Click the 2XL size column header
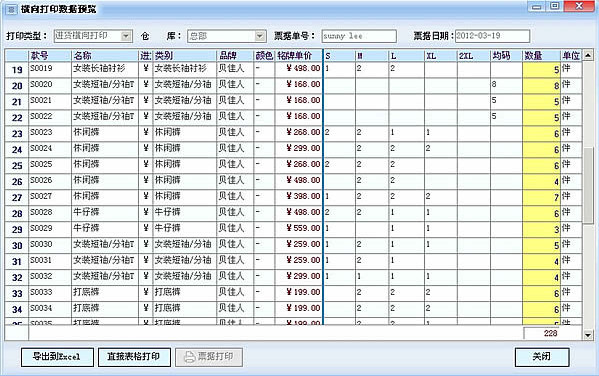 click(x=474, y=56)
